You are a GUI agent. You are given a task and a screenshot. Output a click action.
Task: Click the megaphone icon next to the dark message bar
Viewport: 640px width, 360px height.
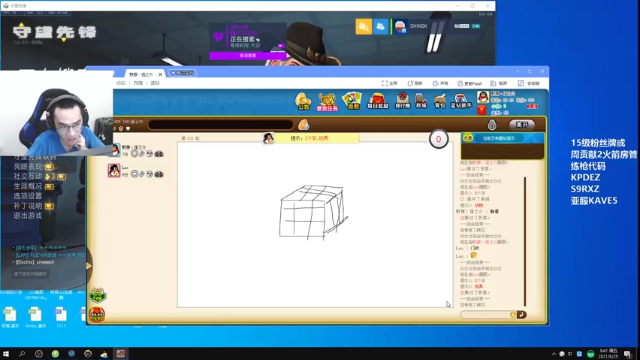tap(303, 124)
